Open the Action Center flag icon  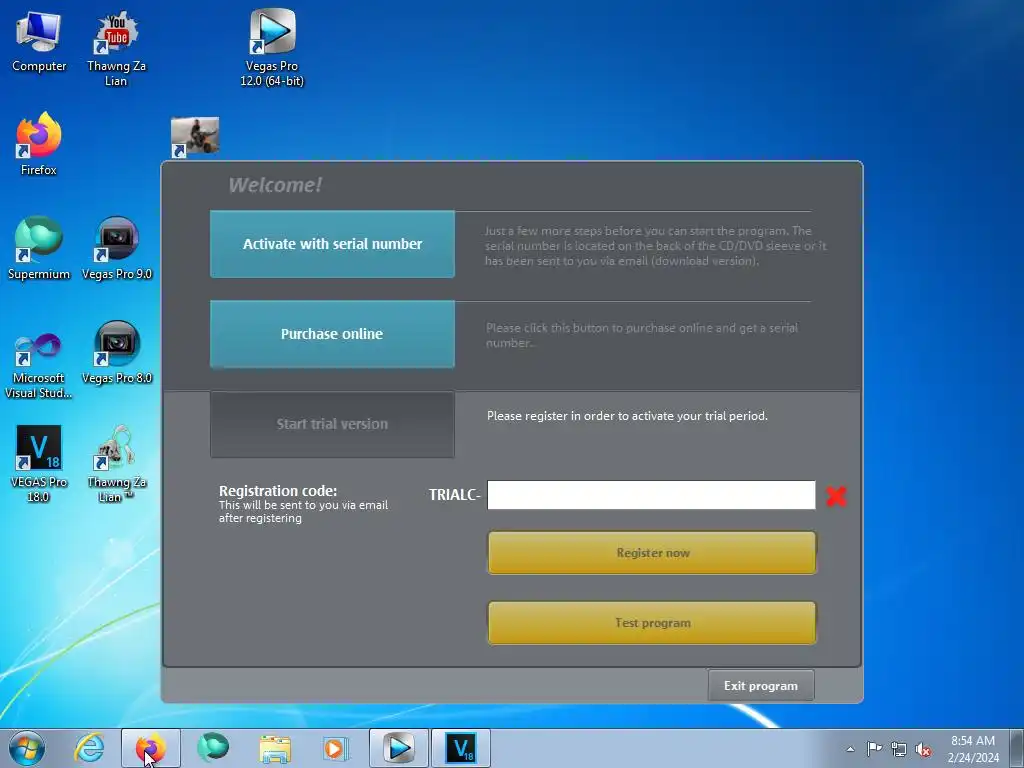[874, 748]
